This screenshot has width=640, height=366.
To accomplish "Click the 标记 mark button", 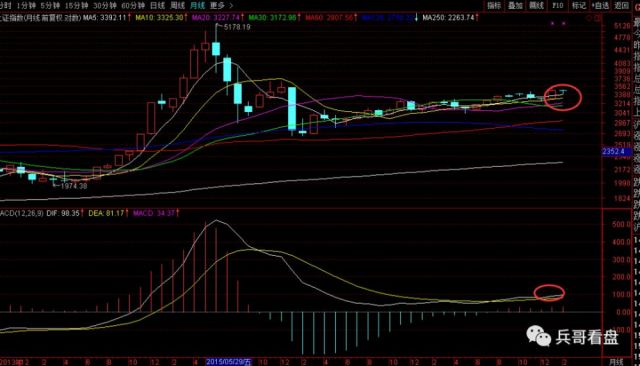I will (x=579, y=6).
